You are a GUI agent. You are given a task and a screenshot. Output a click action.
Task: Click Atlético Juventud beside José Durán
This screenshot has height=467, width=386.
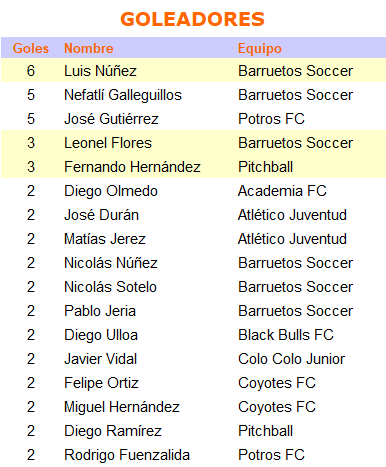(x=292, y=215)
